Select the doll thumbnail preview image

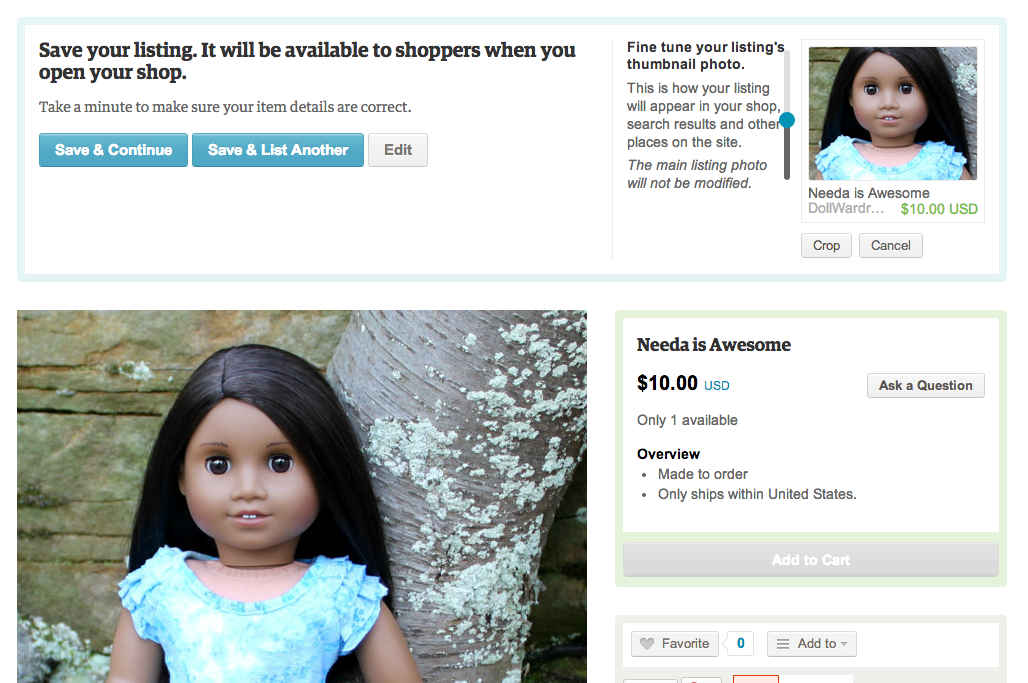click(892, 113)
